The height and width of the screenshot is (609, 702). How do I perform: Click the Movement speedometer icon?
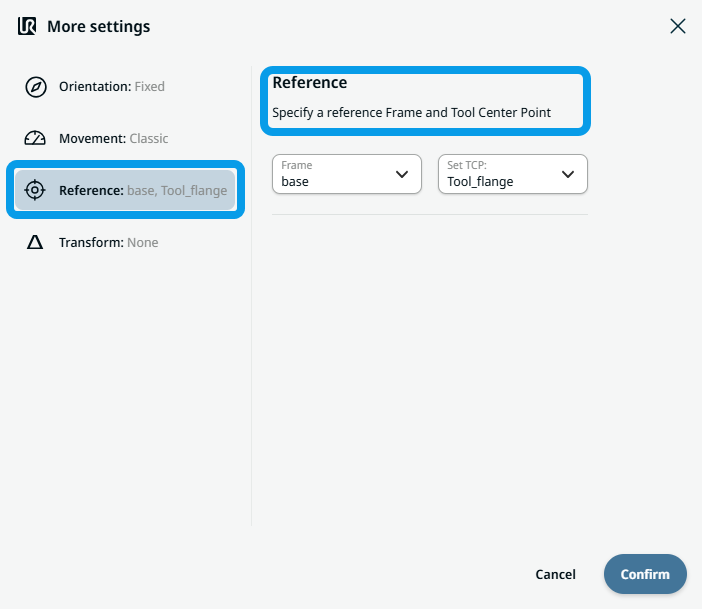35,139
